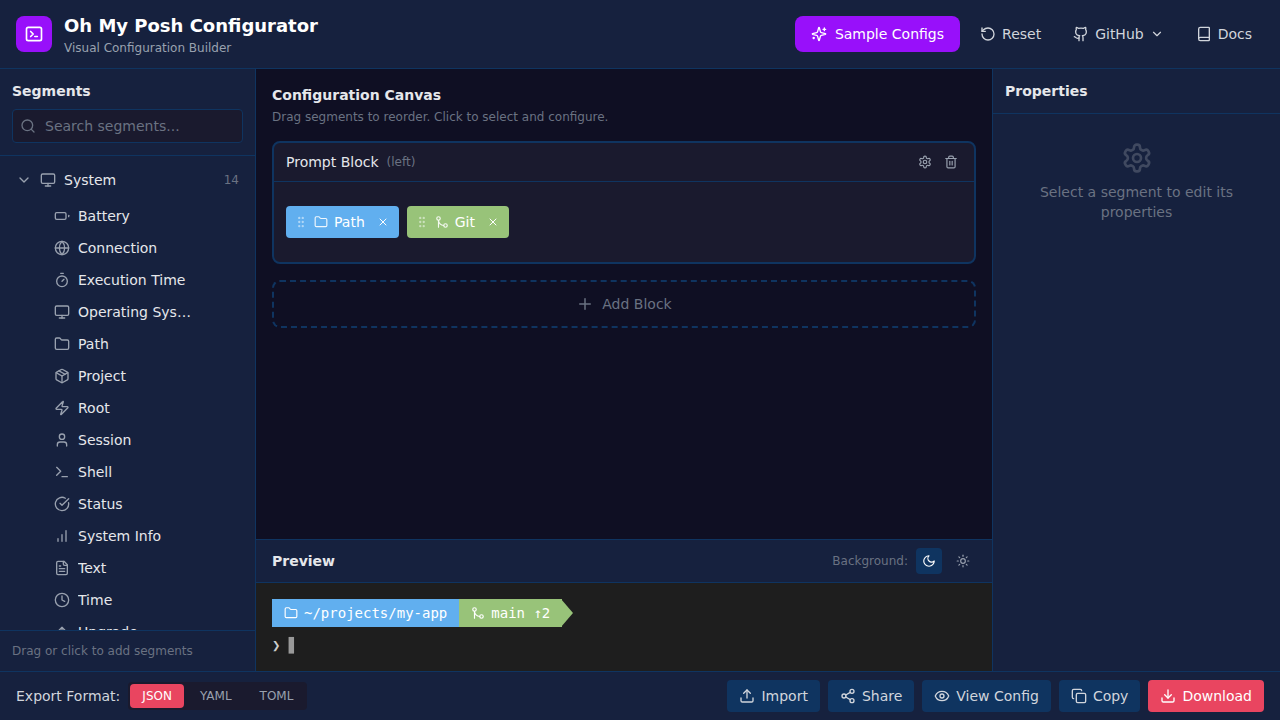This screenshot has height=720, width=1280.
Task: Open Prompt Block settings via gear icon
Action: (924, 161)
